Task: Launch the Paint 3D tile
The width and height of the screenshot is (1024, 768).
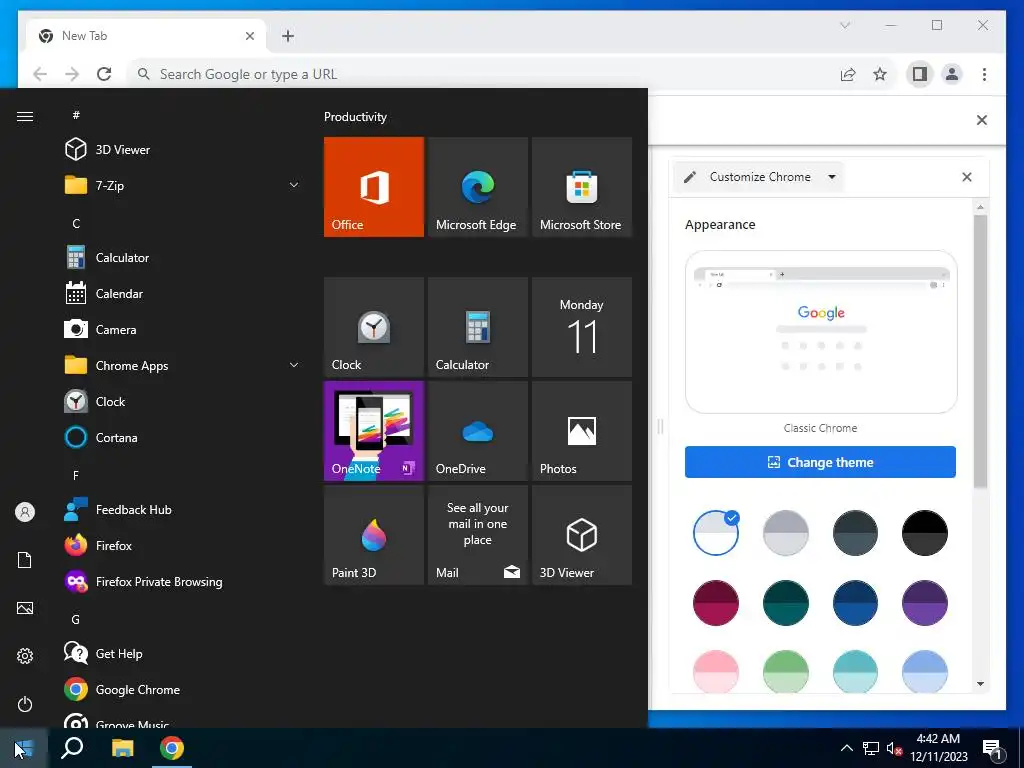Action: tap(374, 535)
